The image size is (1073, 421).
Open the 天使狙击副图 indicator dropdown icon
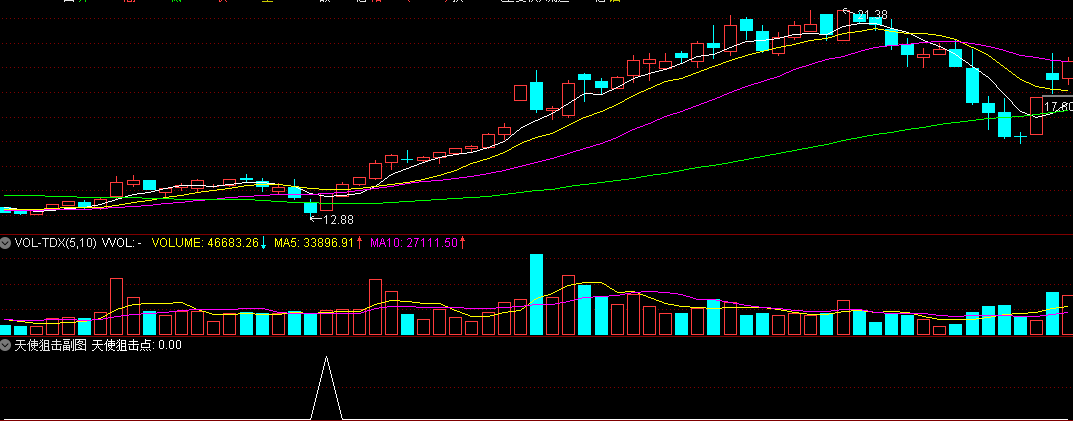pyautogui.click(x=6, y=345)
